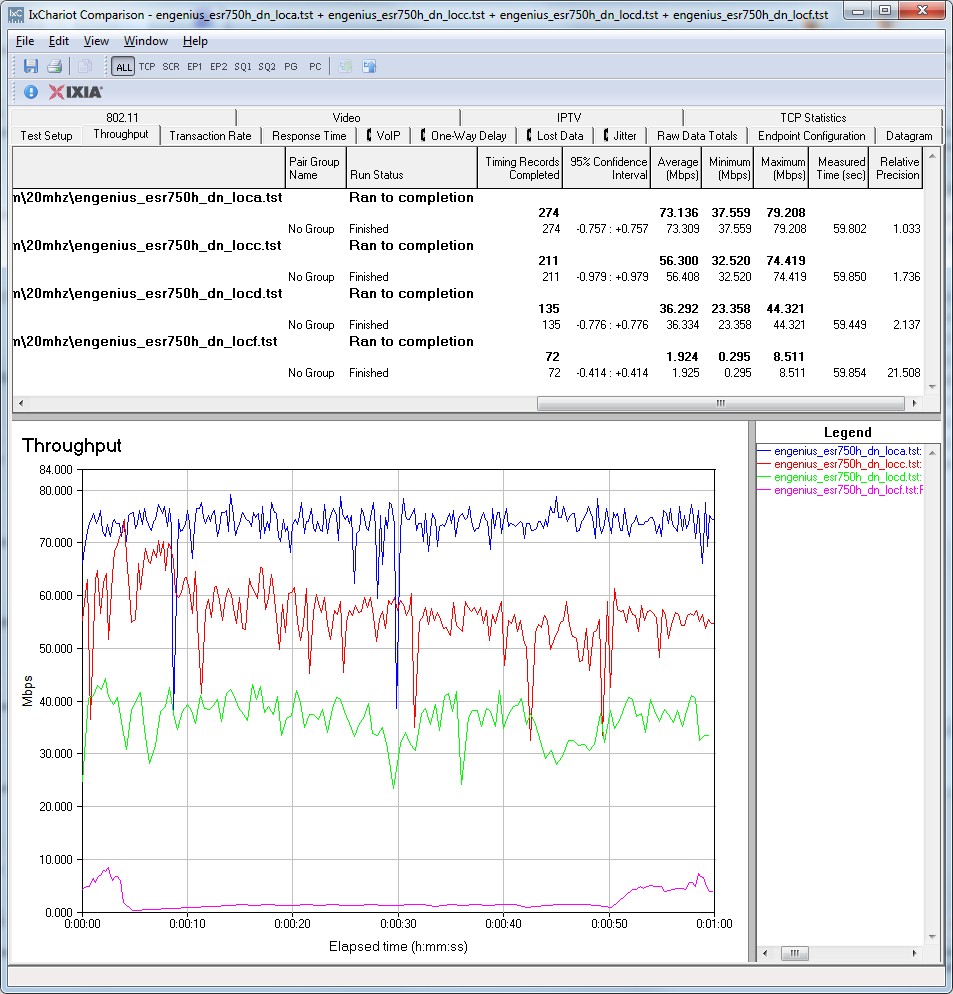Click the table horizontal scrollbar left arrow
The image size is (953, 994).
pos(20,403)
